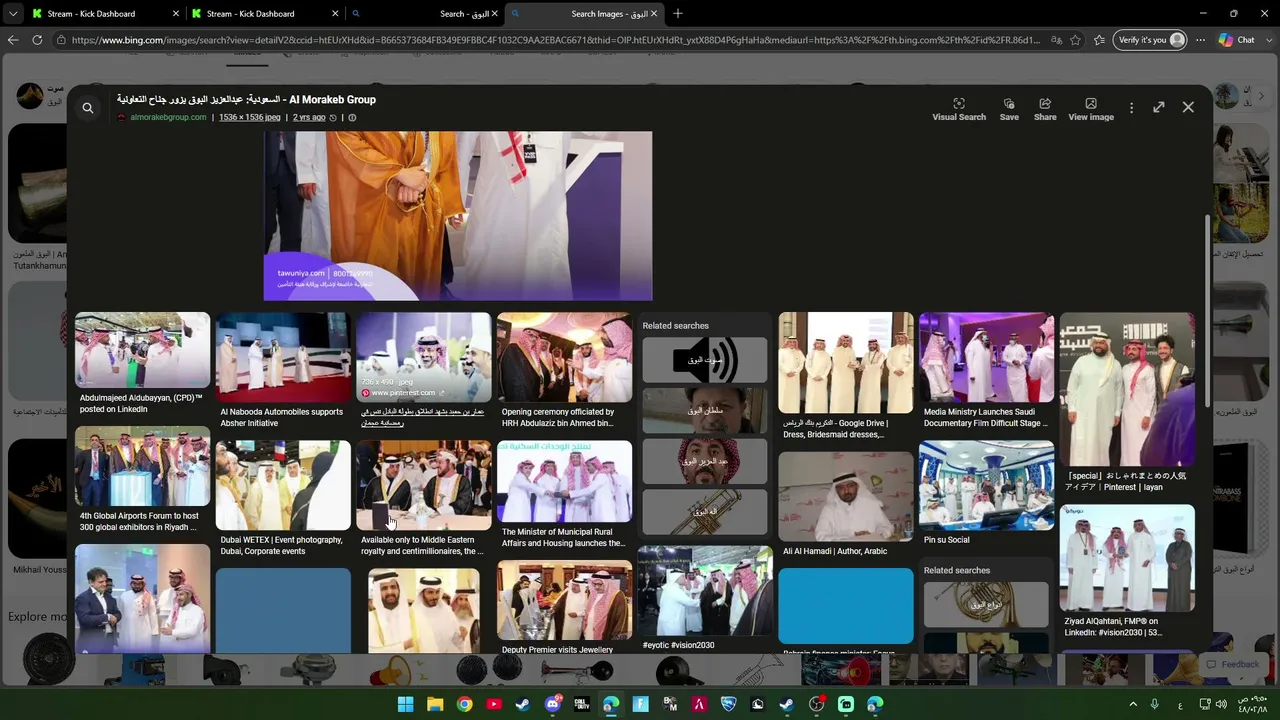
Task: Select related search صوت البوق with speaker image
Action: click(x=705, y=360)
